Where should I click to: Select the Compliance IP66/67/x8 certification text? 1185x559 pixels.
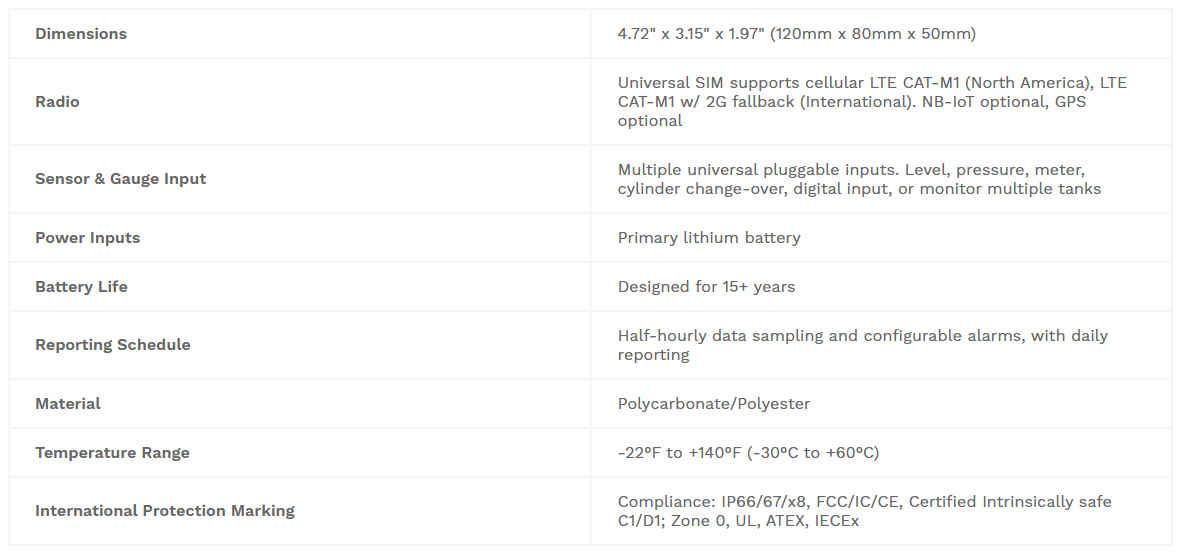tap(865, 511)
